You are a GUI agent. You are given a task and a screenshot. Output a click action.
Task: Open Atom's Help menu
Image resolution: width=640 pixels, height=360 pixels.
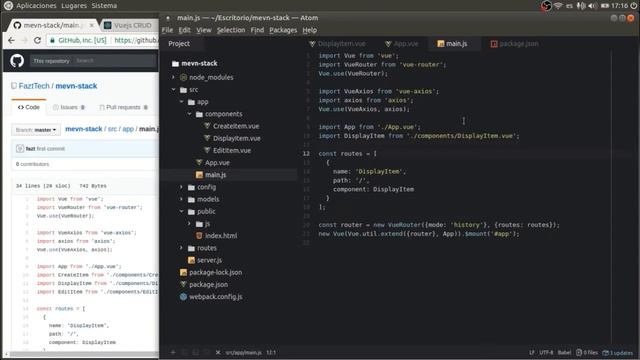pos(309,30)
